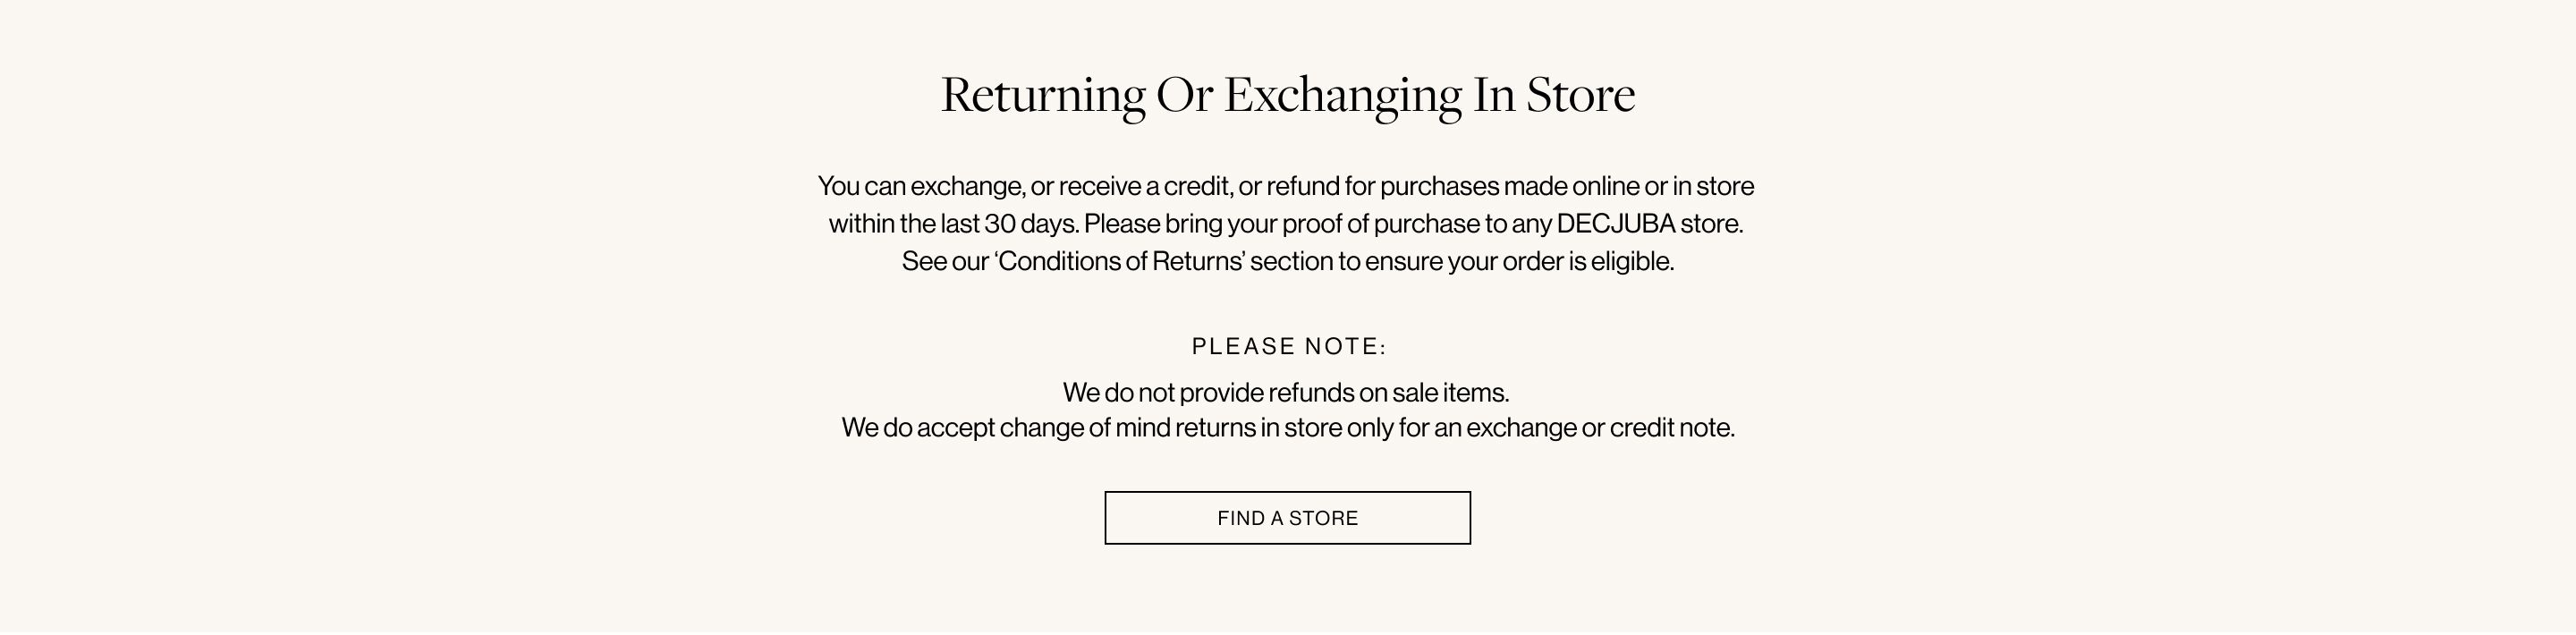Click the line 'We do not provide refunds on sale items.'
This screenshot has width=2576, height=635.
[x=1287, y=392]
